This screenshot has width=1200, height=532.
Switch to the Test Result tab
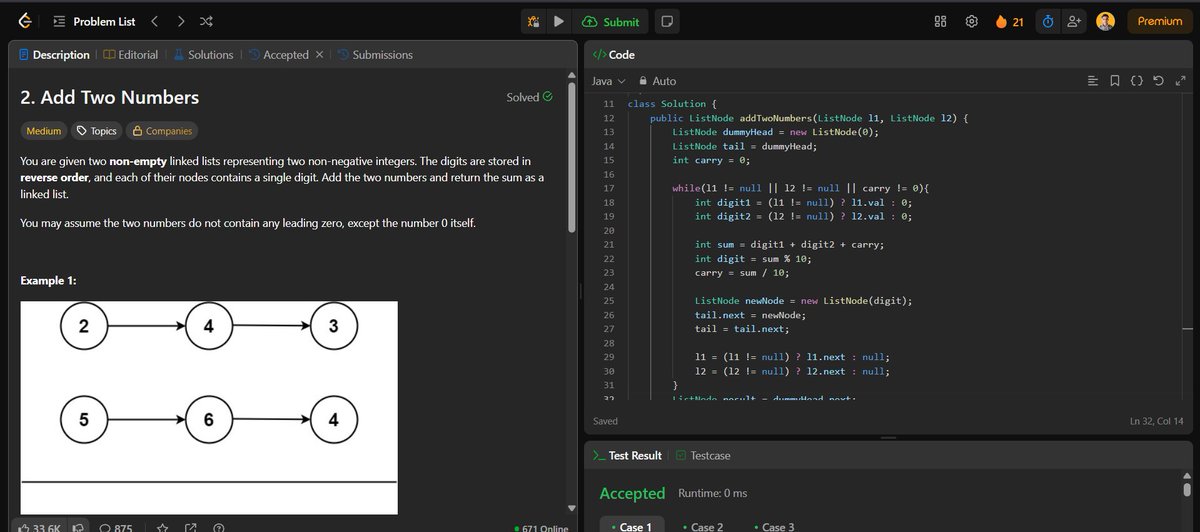[627, 455]
